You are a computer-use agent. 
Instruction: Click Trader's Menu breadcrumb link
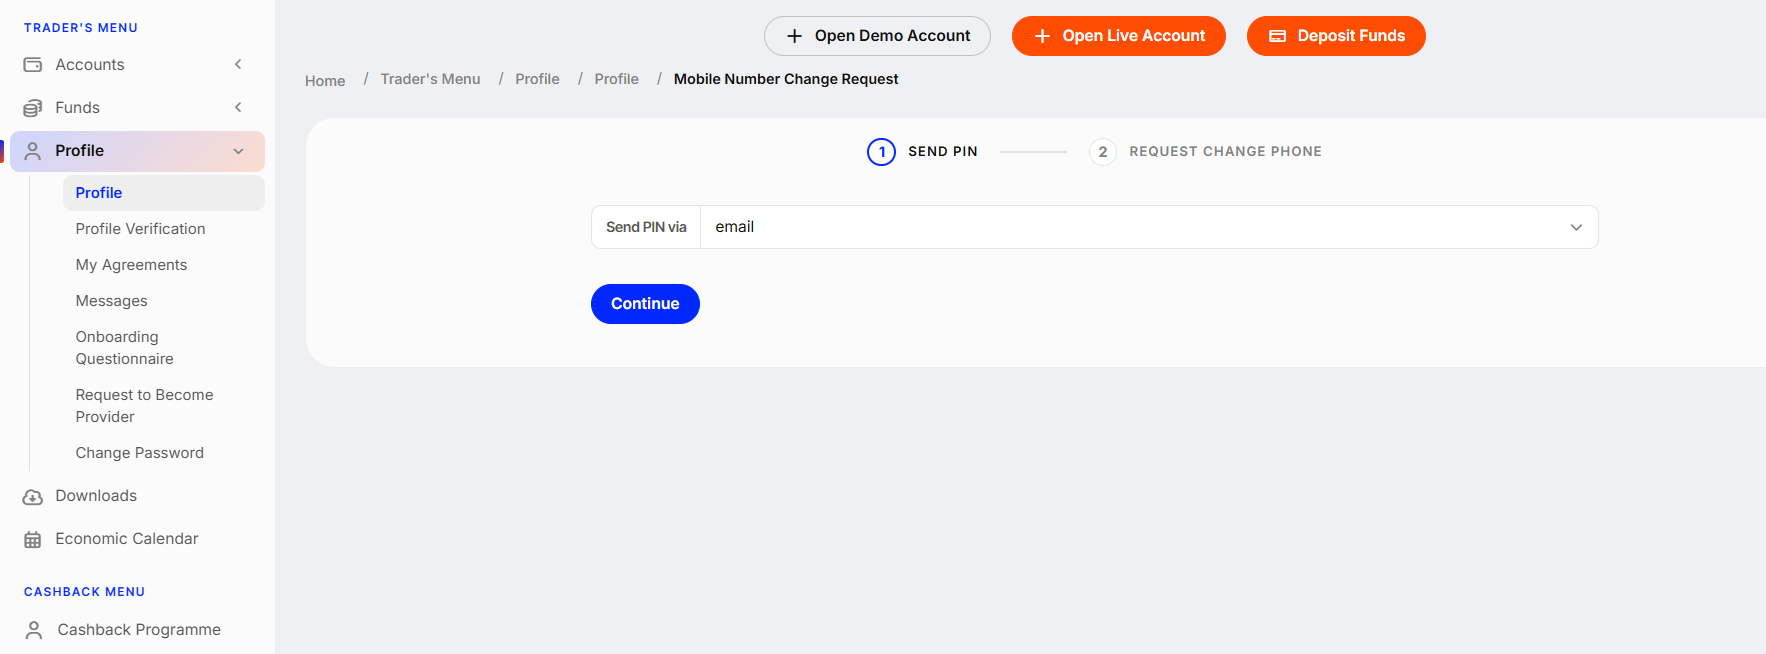coord(430,79)
